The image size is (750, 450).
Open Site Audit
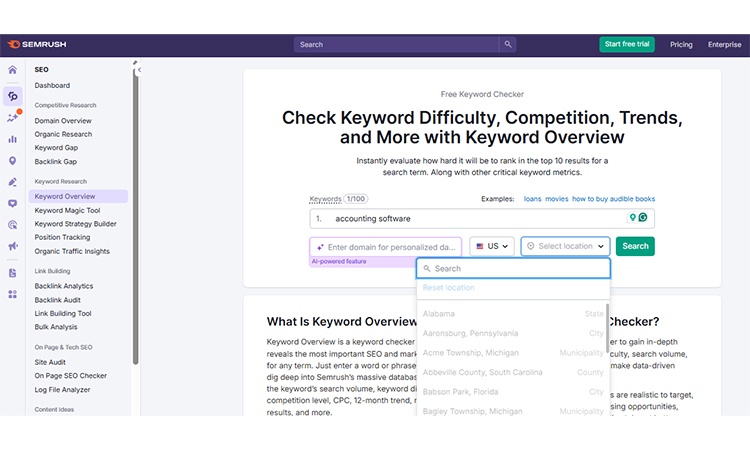tap(50, 362)
